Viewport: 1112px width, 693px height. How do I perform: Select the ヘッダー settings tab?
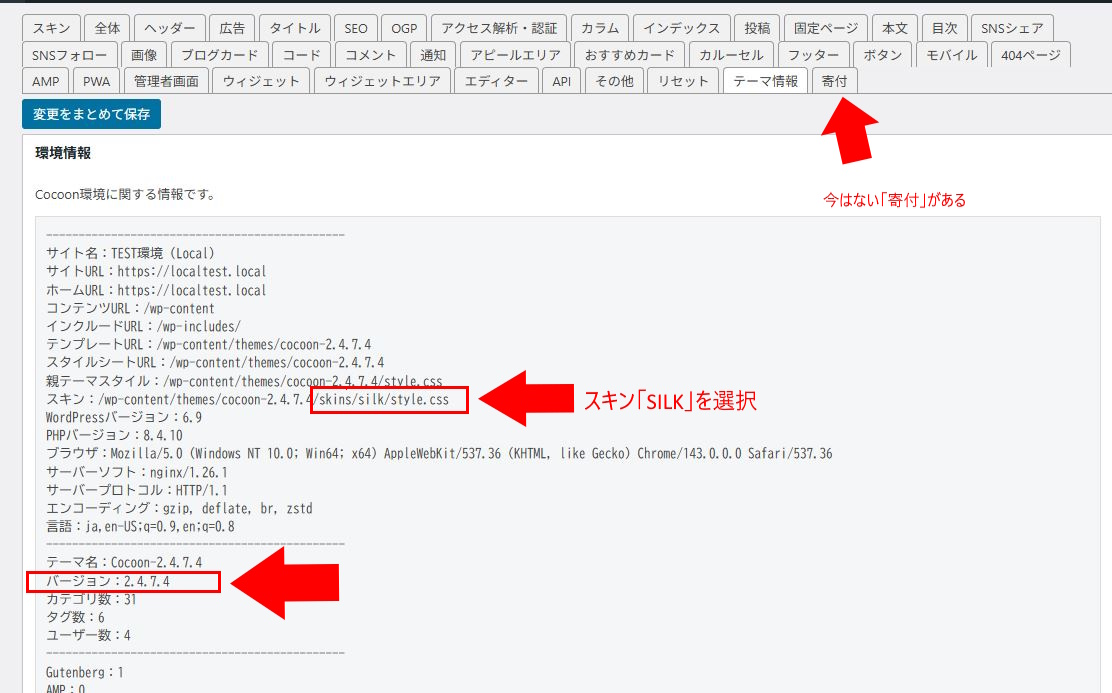point(171,28)
